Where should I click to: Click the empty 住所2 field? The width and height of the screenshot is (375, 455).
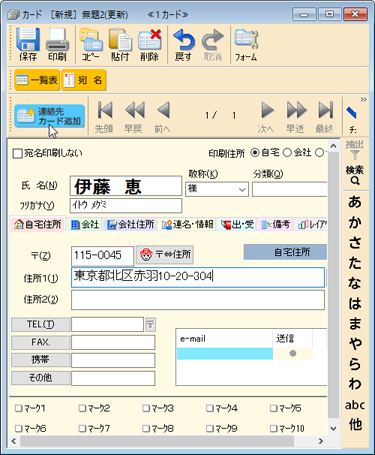(198, 300)
